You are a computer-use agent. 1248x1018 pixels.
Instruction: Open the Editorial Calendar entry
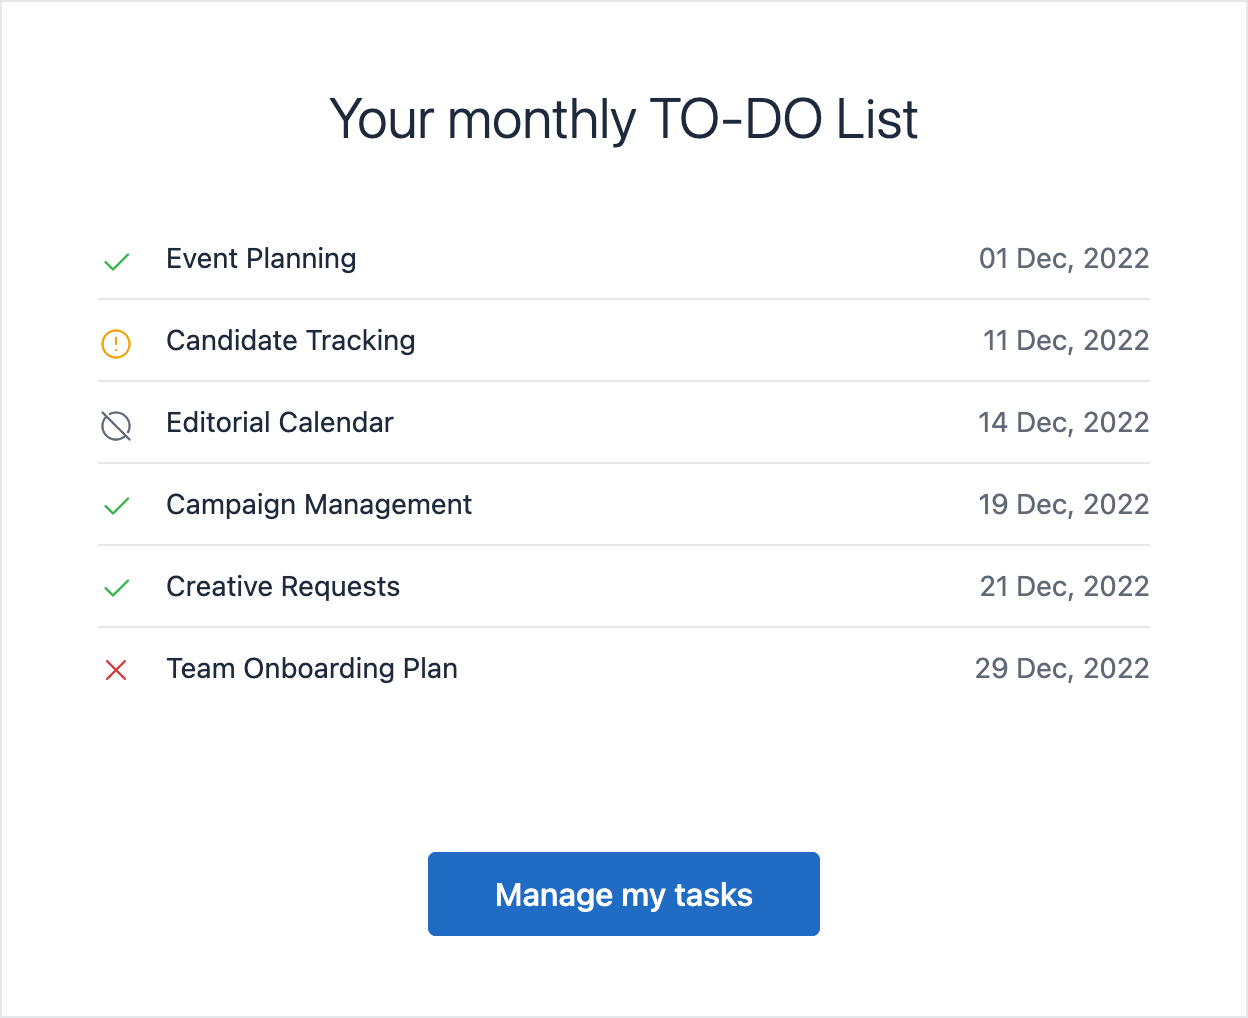279,423
